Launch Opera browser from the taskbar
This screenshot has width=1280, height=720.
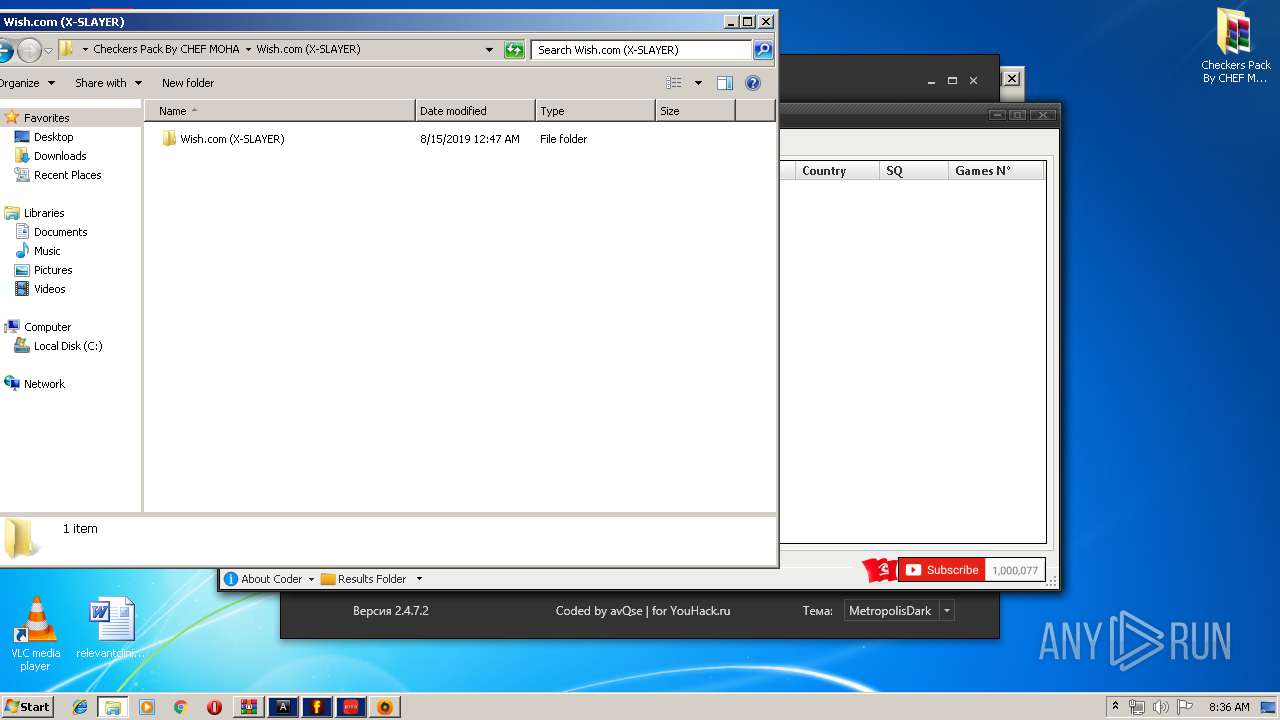pos(214,707)
